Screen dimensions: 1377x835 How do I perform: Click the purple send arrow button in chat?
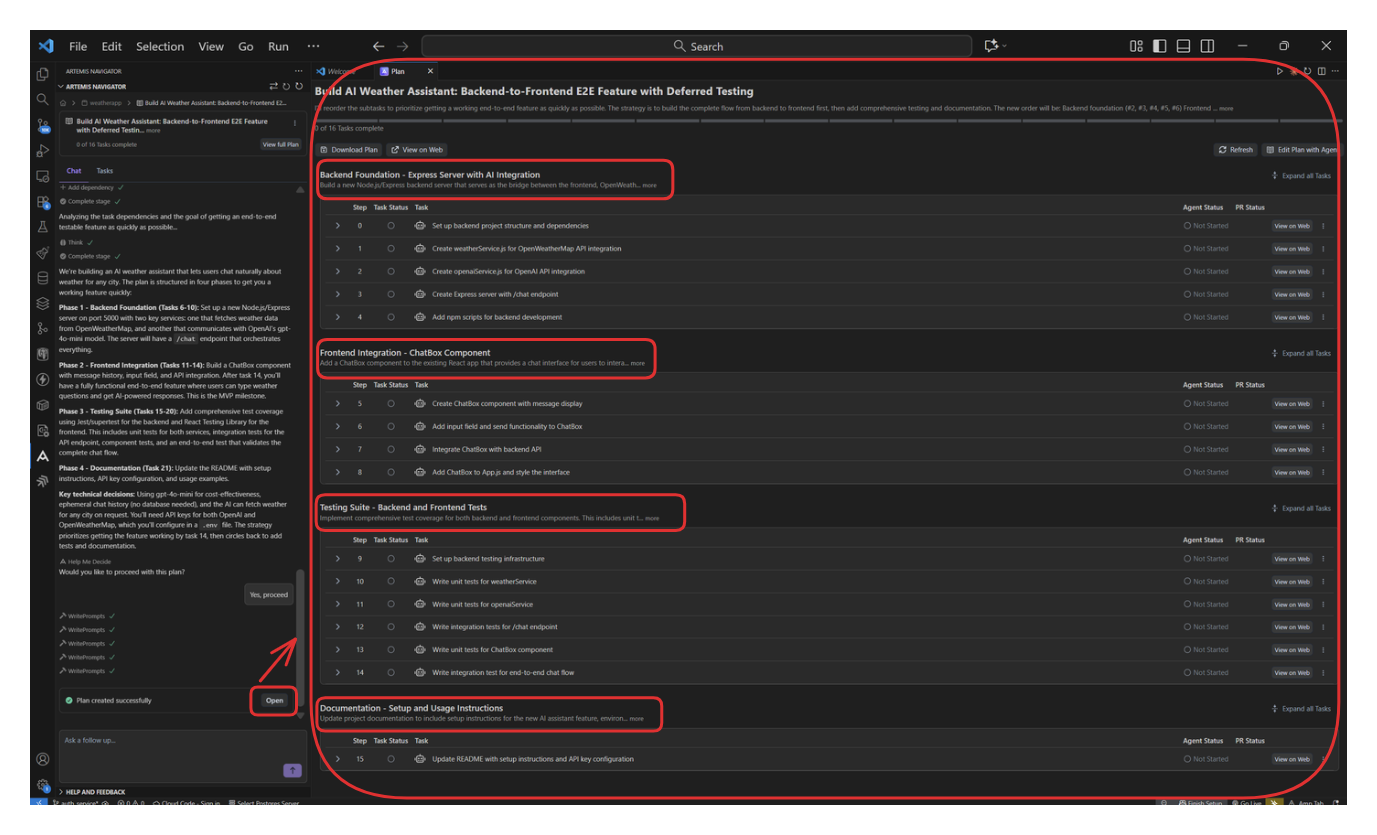tap(292, 770)
